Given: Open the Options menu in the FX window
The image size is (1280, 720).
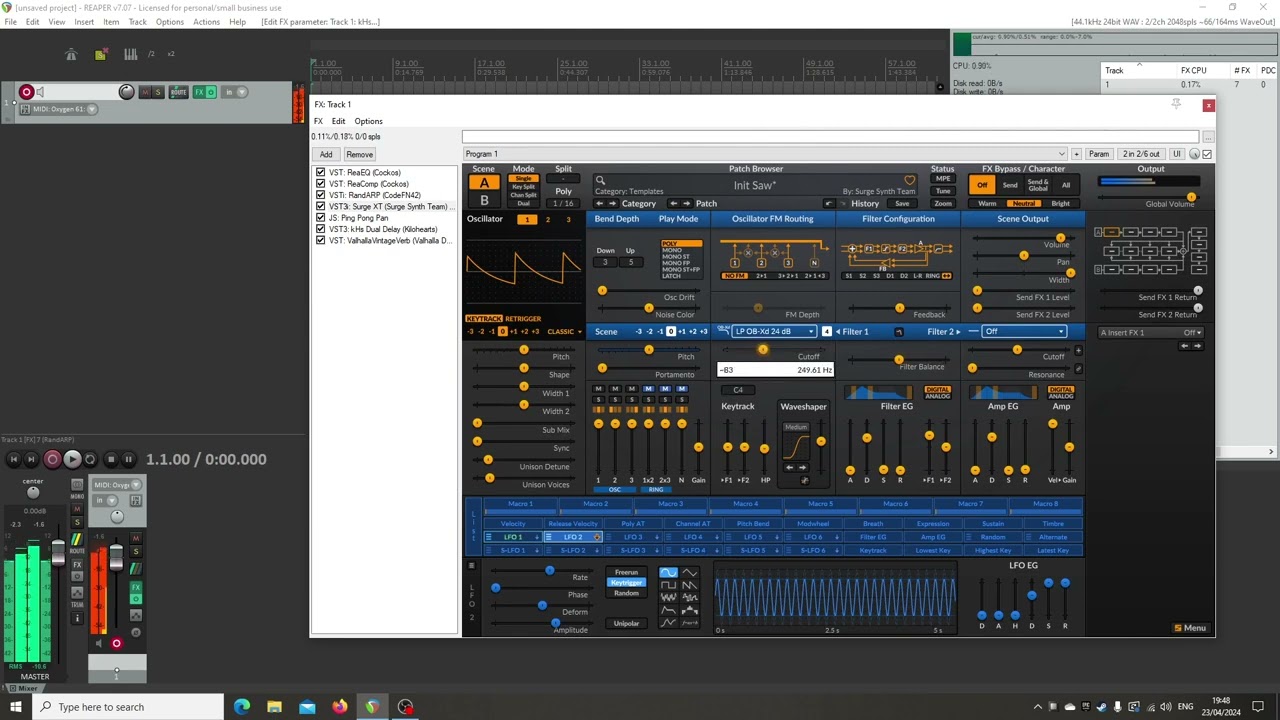Looking at the screenshot, I should tap(368, 121).
